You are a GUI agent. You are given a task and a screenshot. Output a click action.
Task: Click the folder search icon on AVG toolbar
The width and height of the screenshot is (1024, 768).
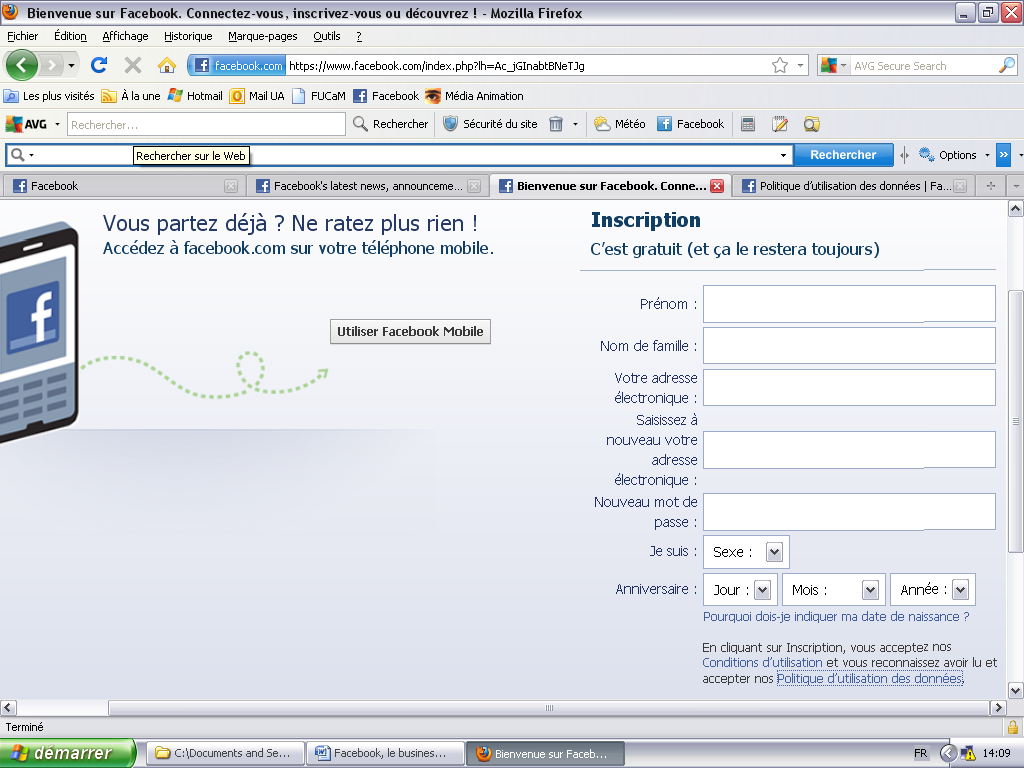812,124
